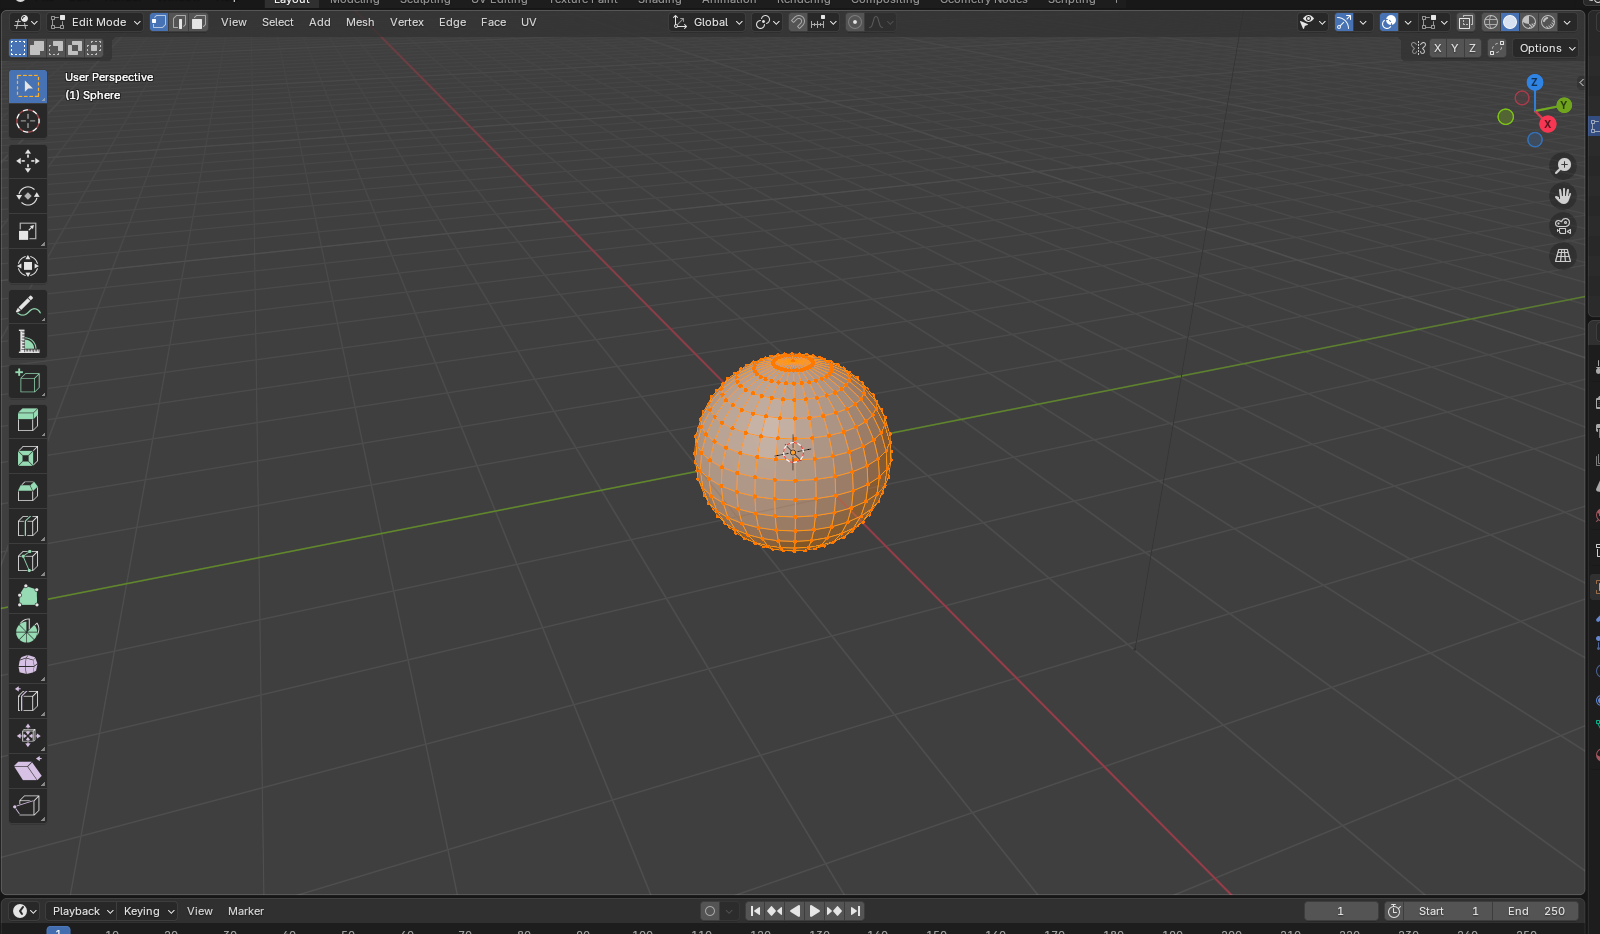Open the Playback dropdown in timeline

pyautogui.click(x=82, y=911)
